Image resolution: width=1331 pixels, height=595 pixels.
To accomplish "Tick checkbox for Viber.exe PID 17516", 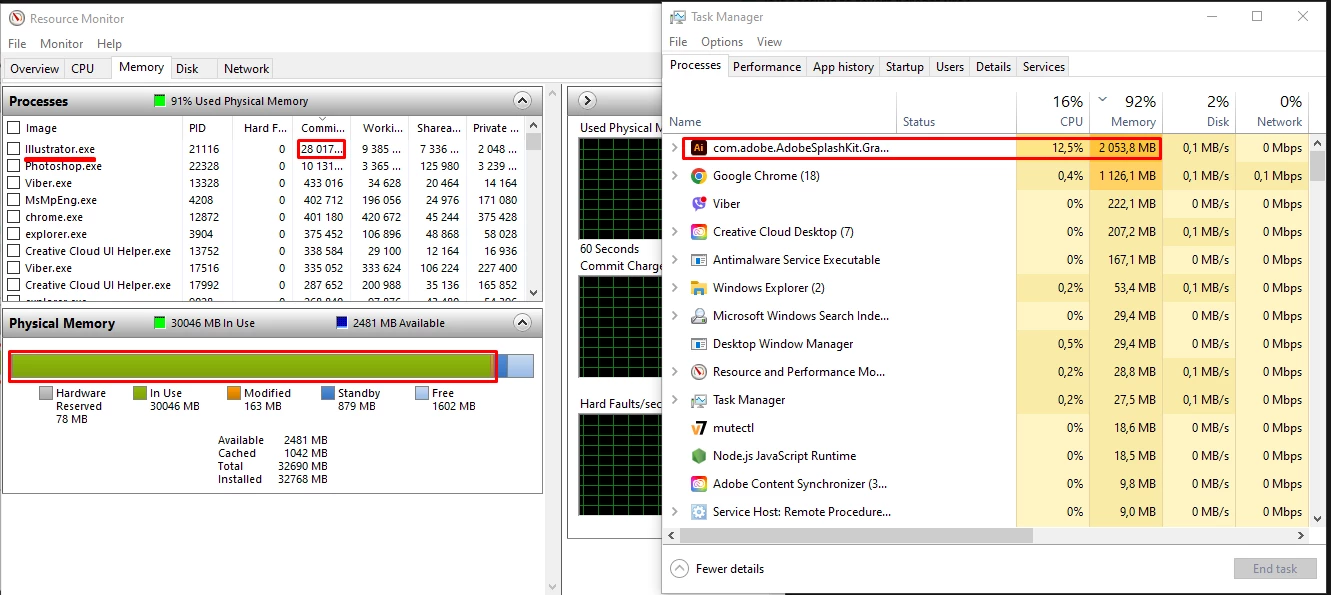I will pos(14,268).
